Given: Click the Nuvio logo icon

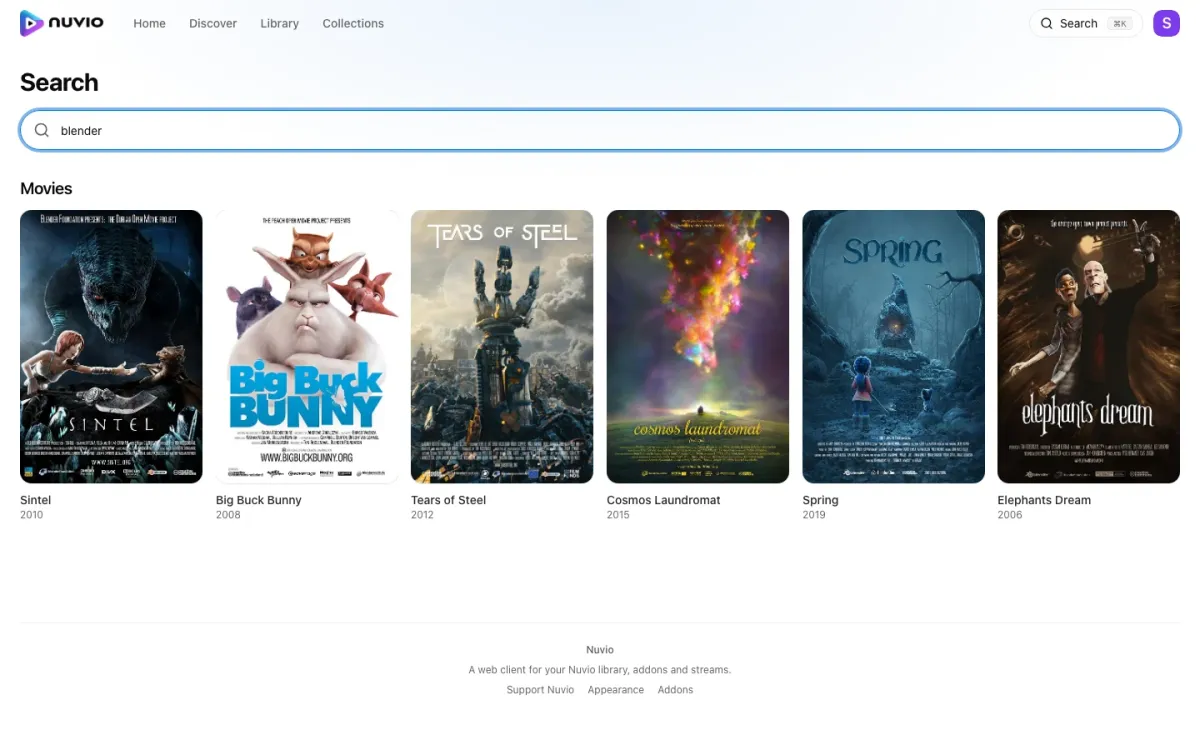Looking at the screenshot, I should click(x=32, y=23).
